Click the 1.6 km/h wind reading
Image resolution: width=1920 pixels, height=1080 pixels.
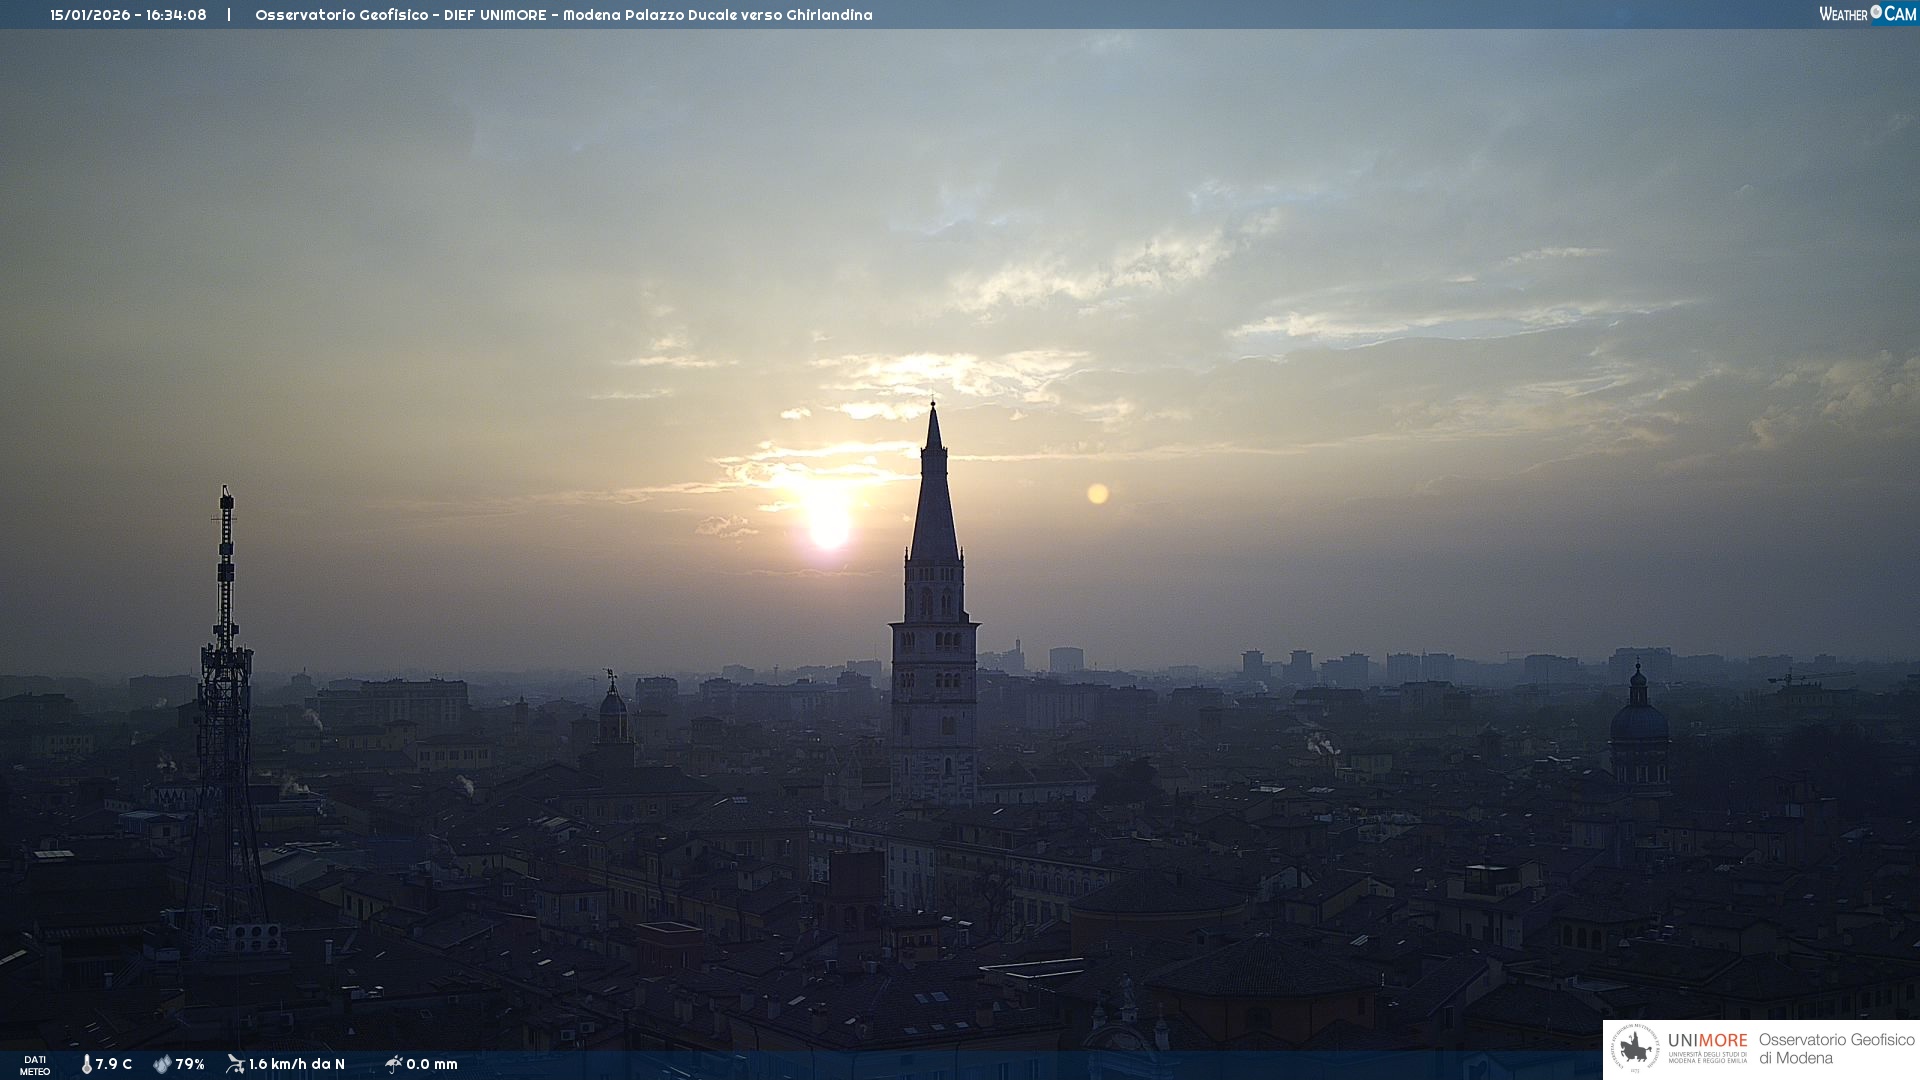(297, 1064)
